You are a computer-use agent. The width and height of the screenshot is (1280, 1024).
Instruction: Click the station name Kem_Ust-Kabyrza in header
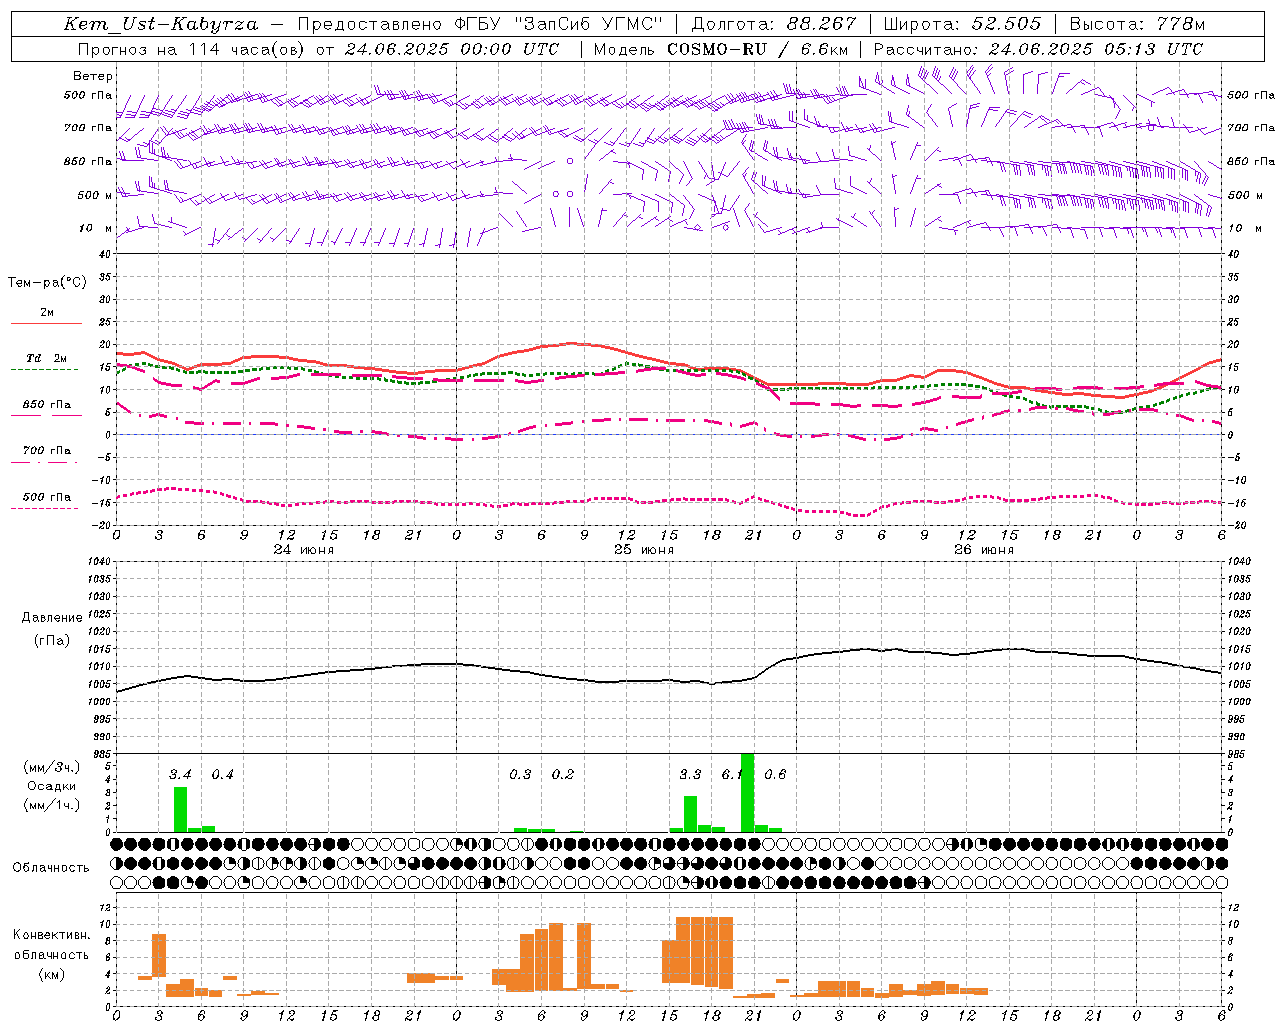click(x=161, y=24)
